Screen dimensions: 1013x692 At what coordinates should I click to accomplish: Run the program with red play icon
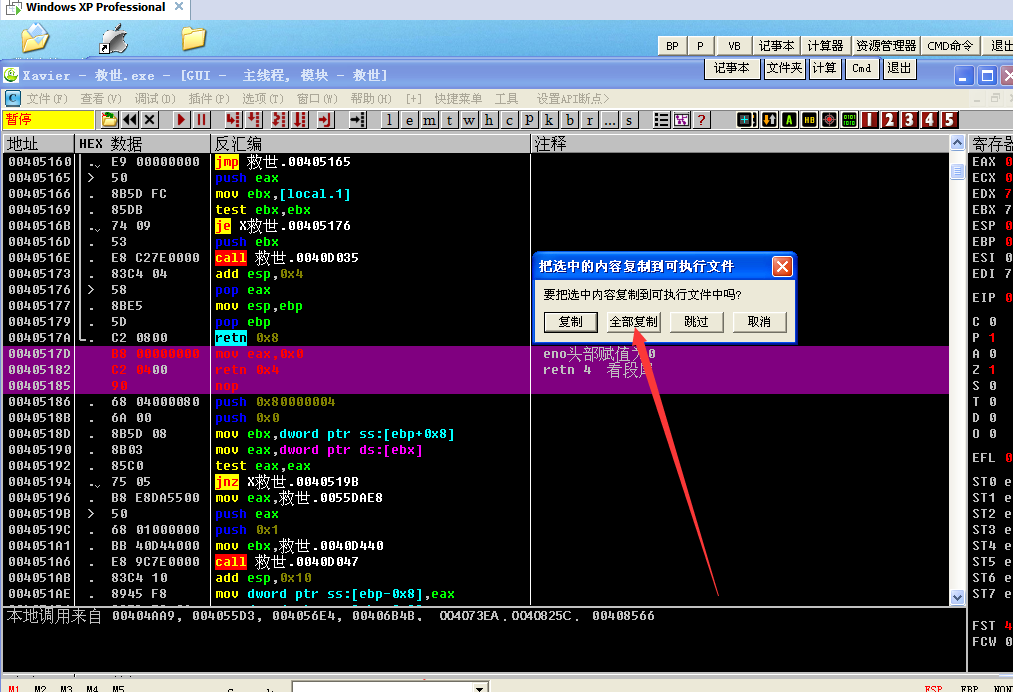pyautogui.click(x=182, y=120)
